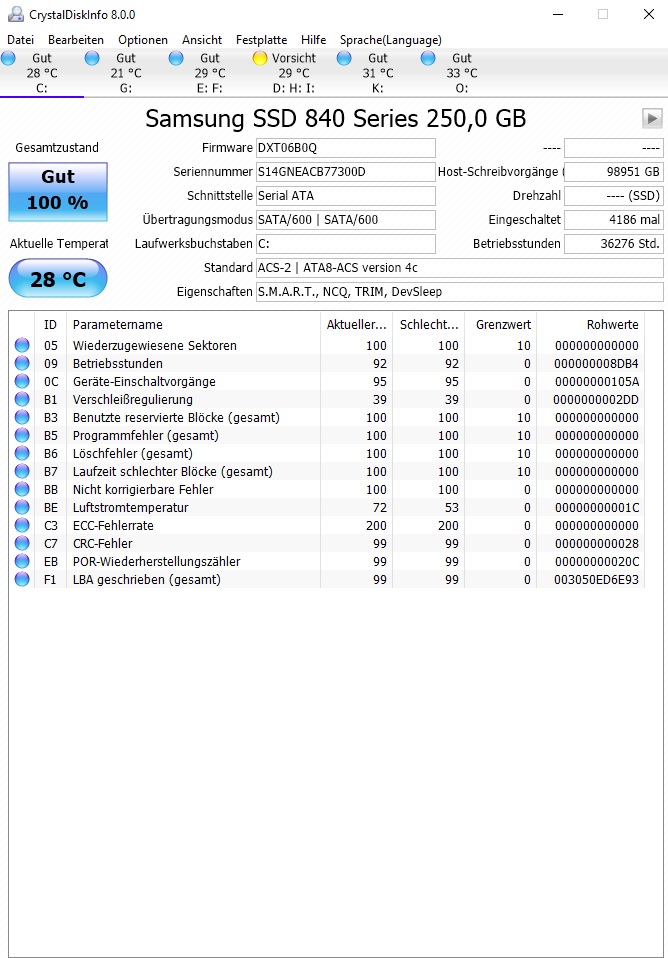Select the ECC-Fehlerrate parameter name
Image resolution: width=668 pixels, height=958 pixels.
pyautogui.click(x=113, y=525)
